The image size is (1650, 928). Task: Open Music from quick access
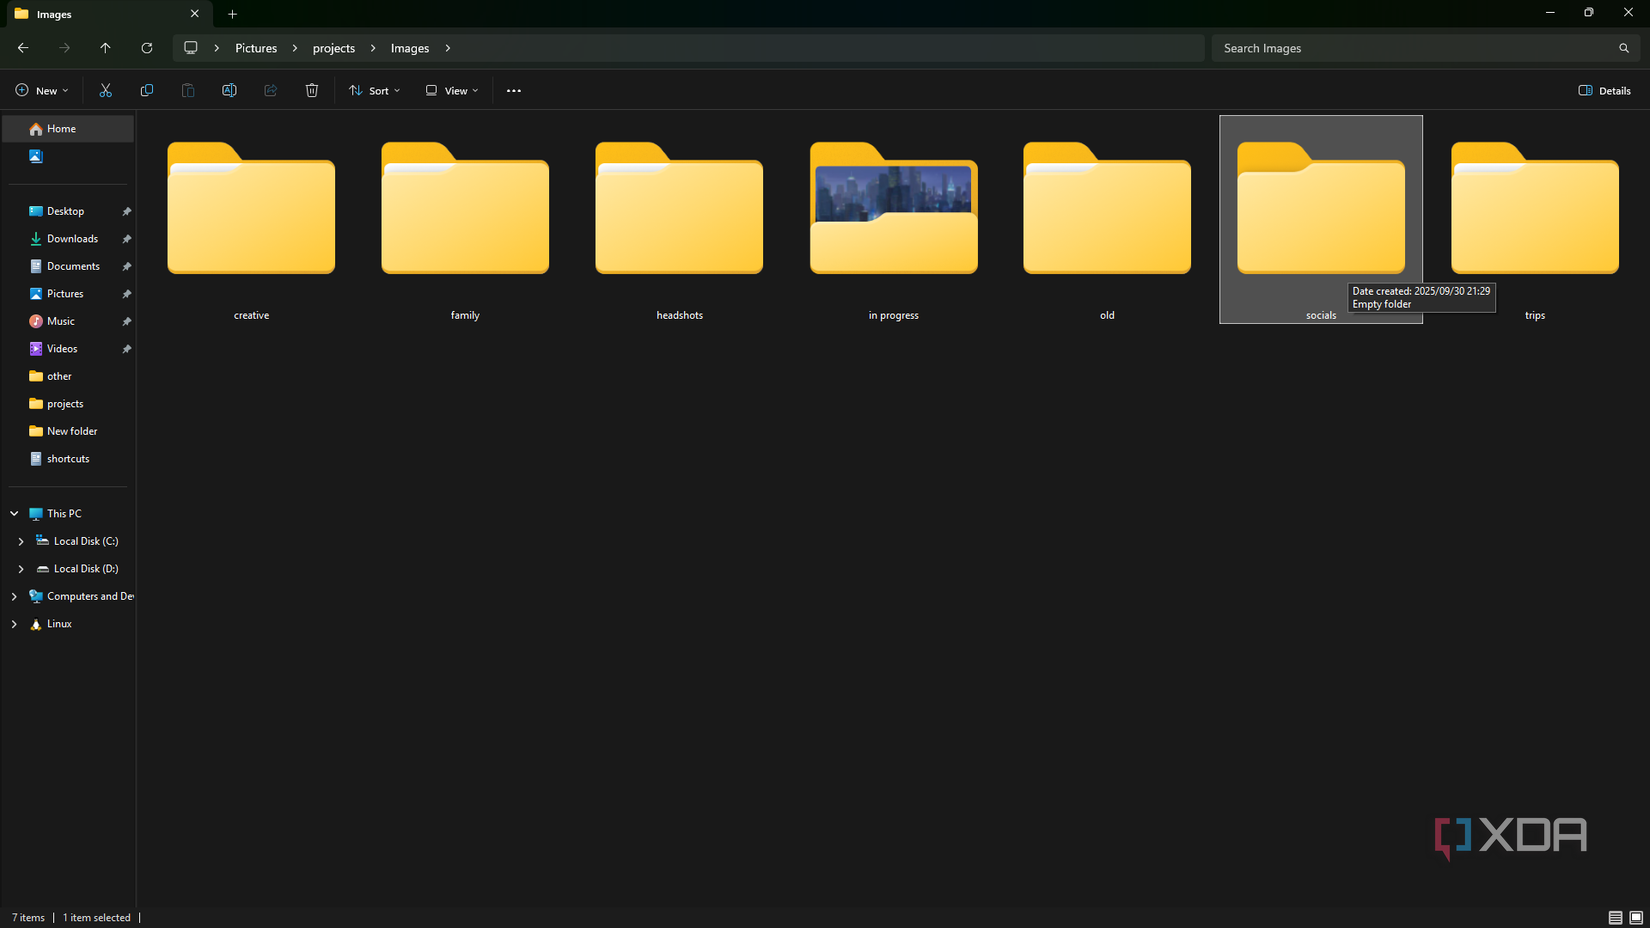point(61,321)
